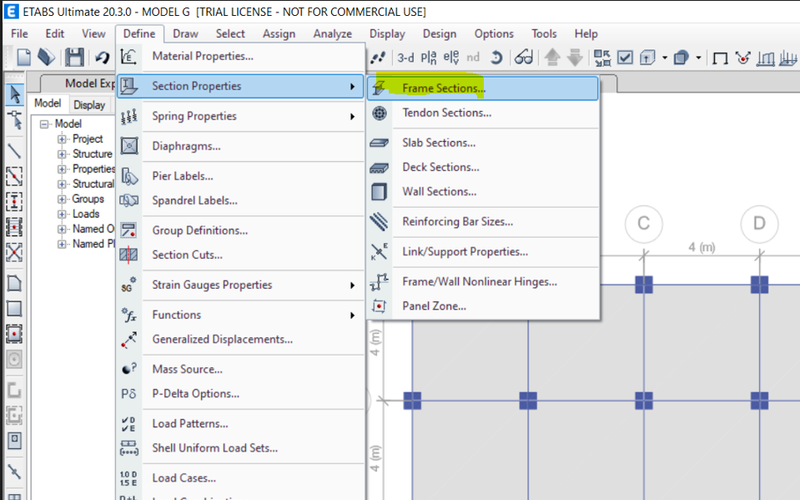
Task: Select the pointer tool in the left toolbar
Action: point(15,95)
